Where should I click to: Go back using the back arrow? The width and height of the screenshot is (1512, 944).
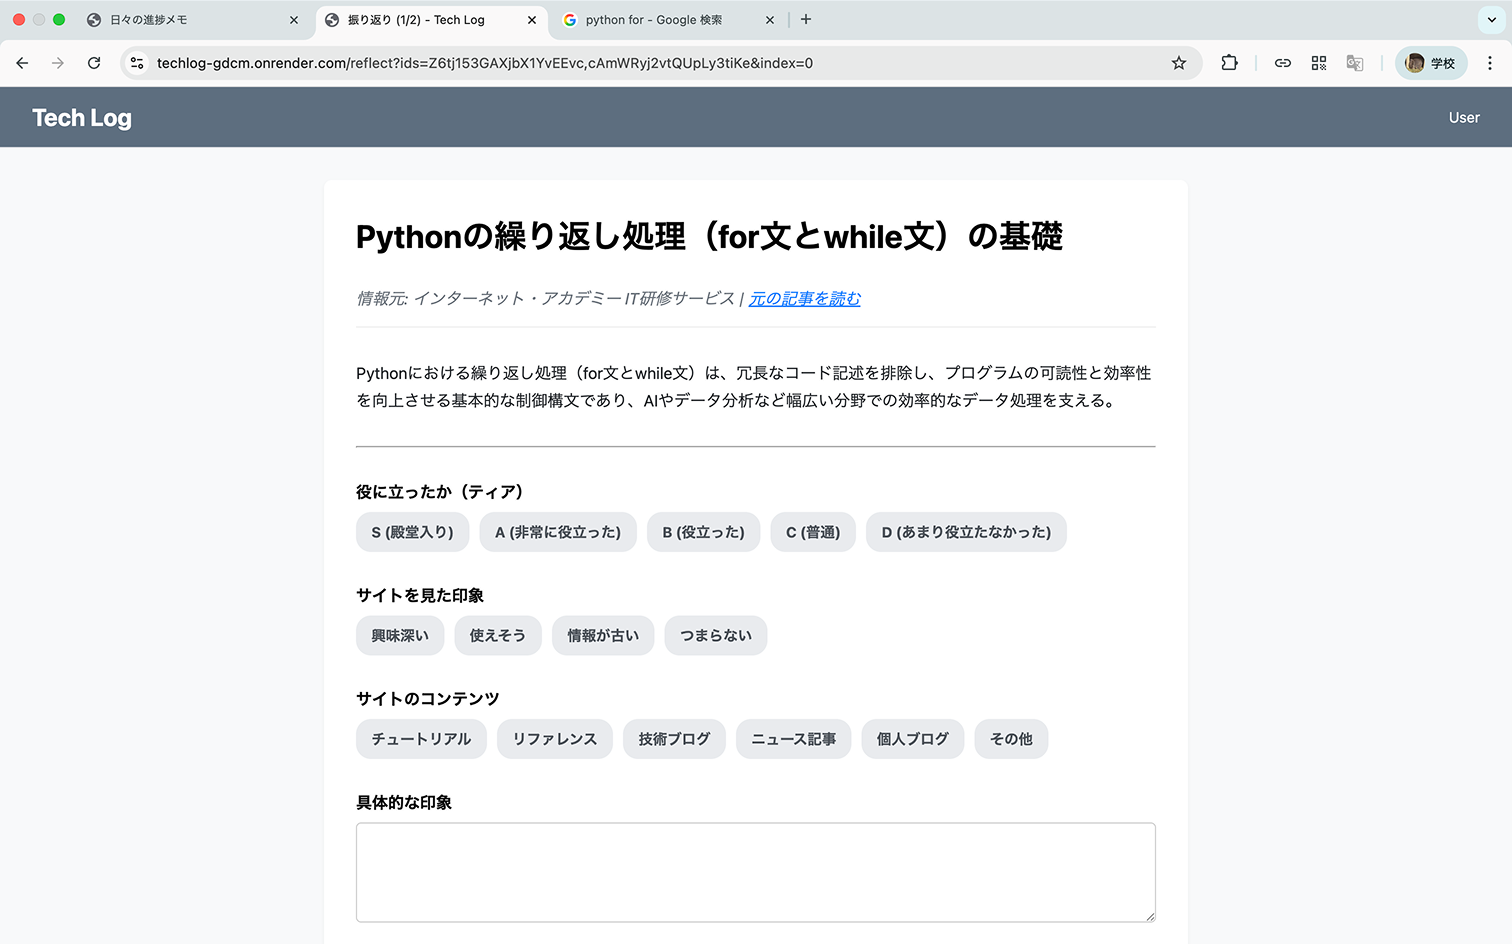tap(22, 62)
